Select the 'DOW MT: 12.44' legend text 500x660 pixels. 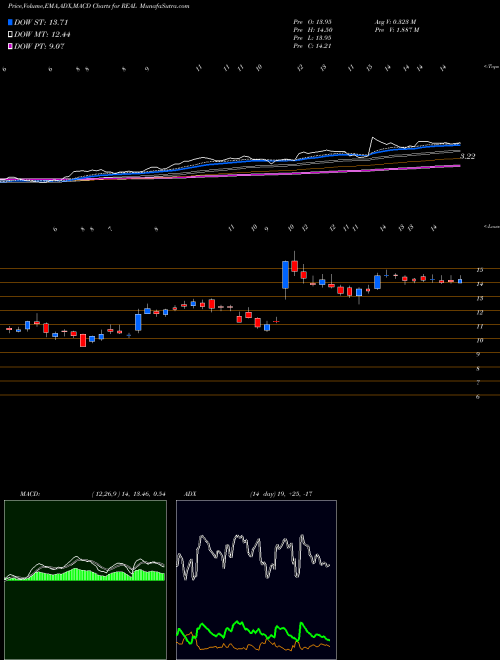click(42, 35)
